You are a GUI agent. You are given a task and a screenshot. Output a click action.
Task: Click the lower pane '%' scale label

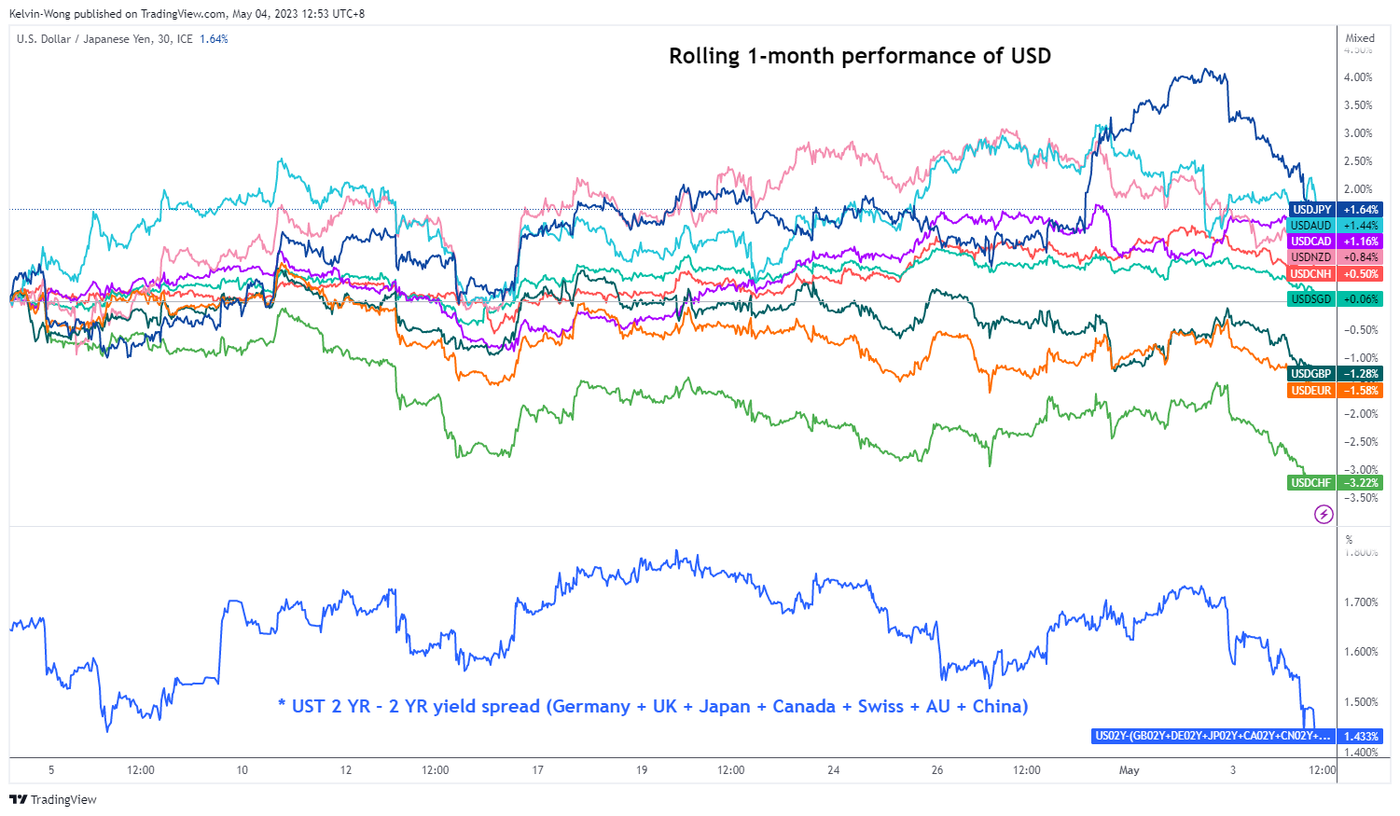click(1349, 539)
